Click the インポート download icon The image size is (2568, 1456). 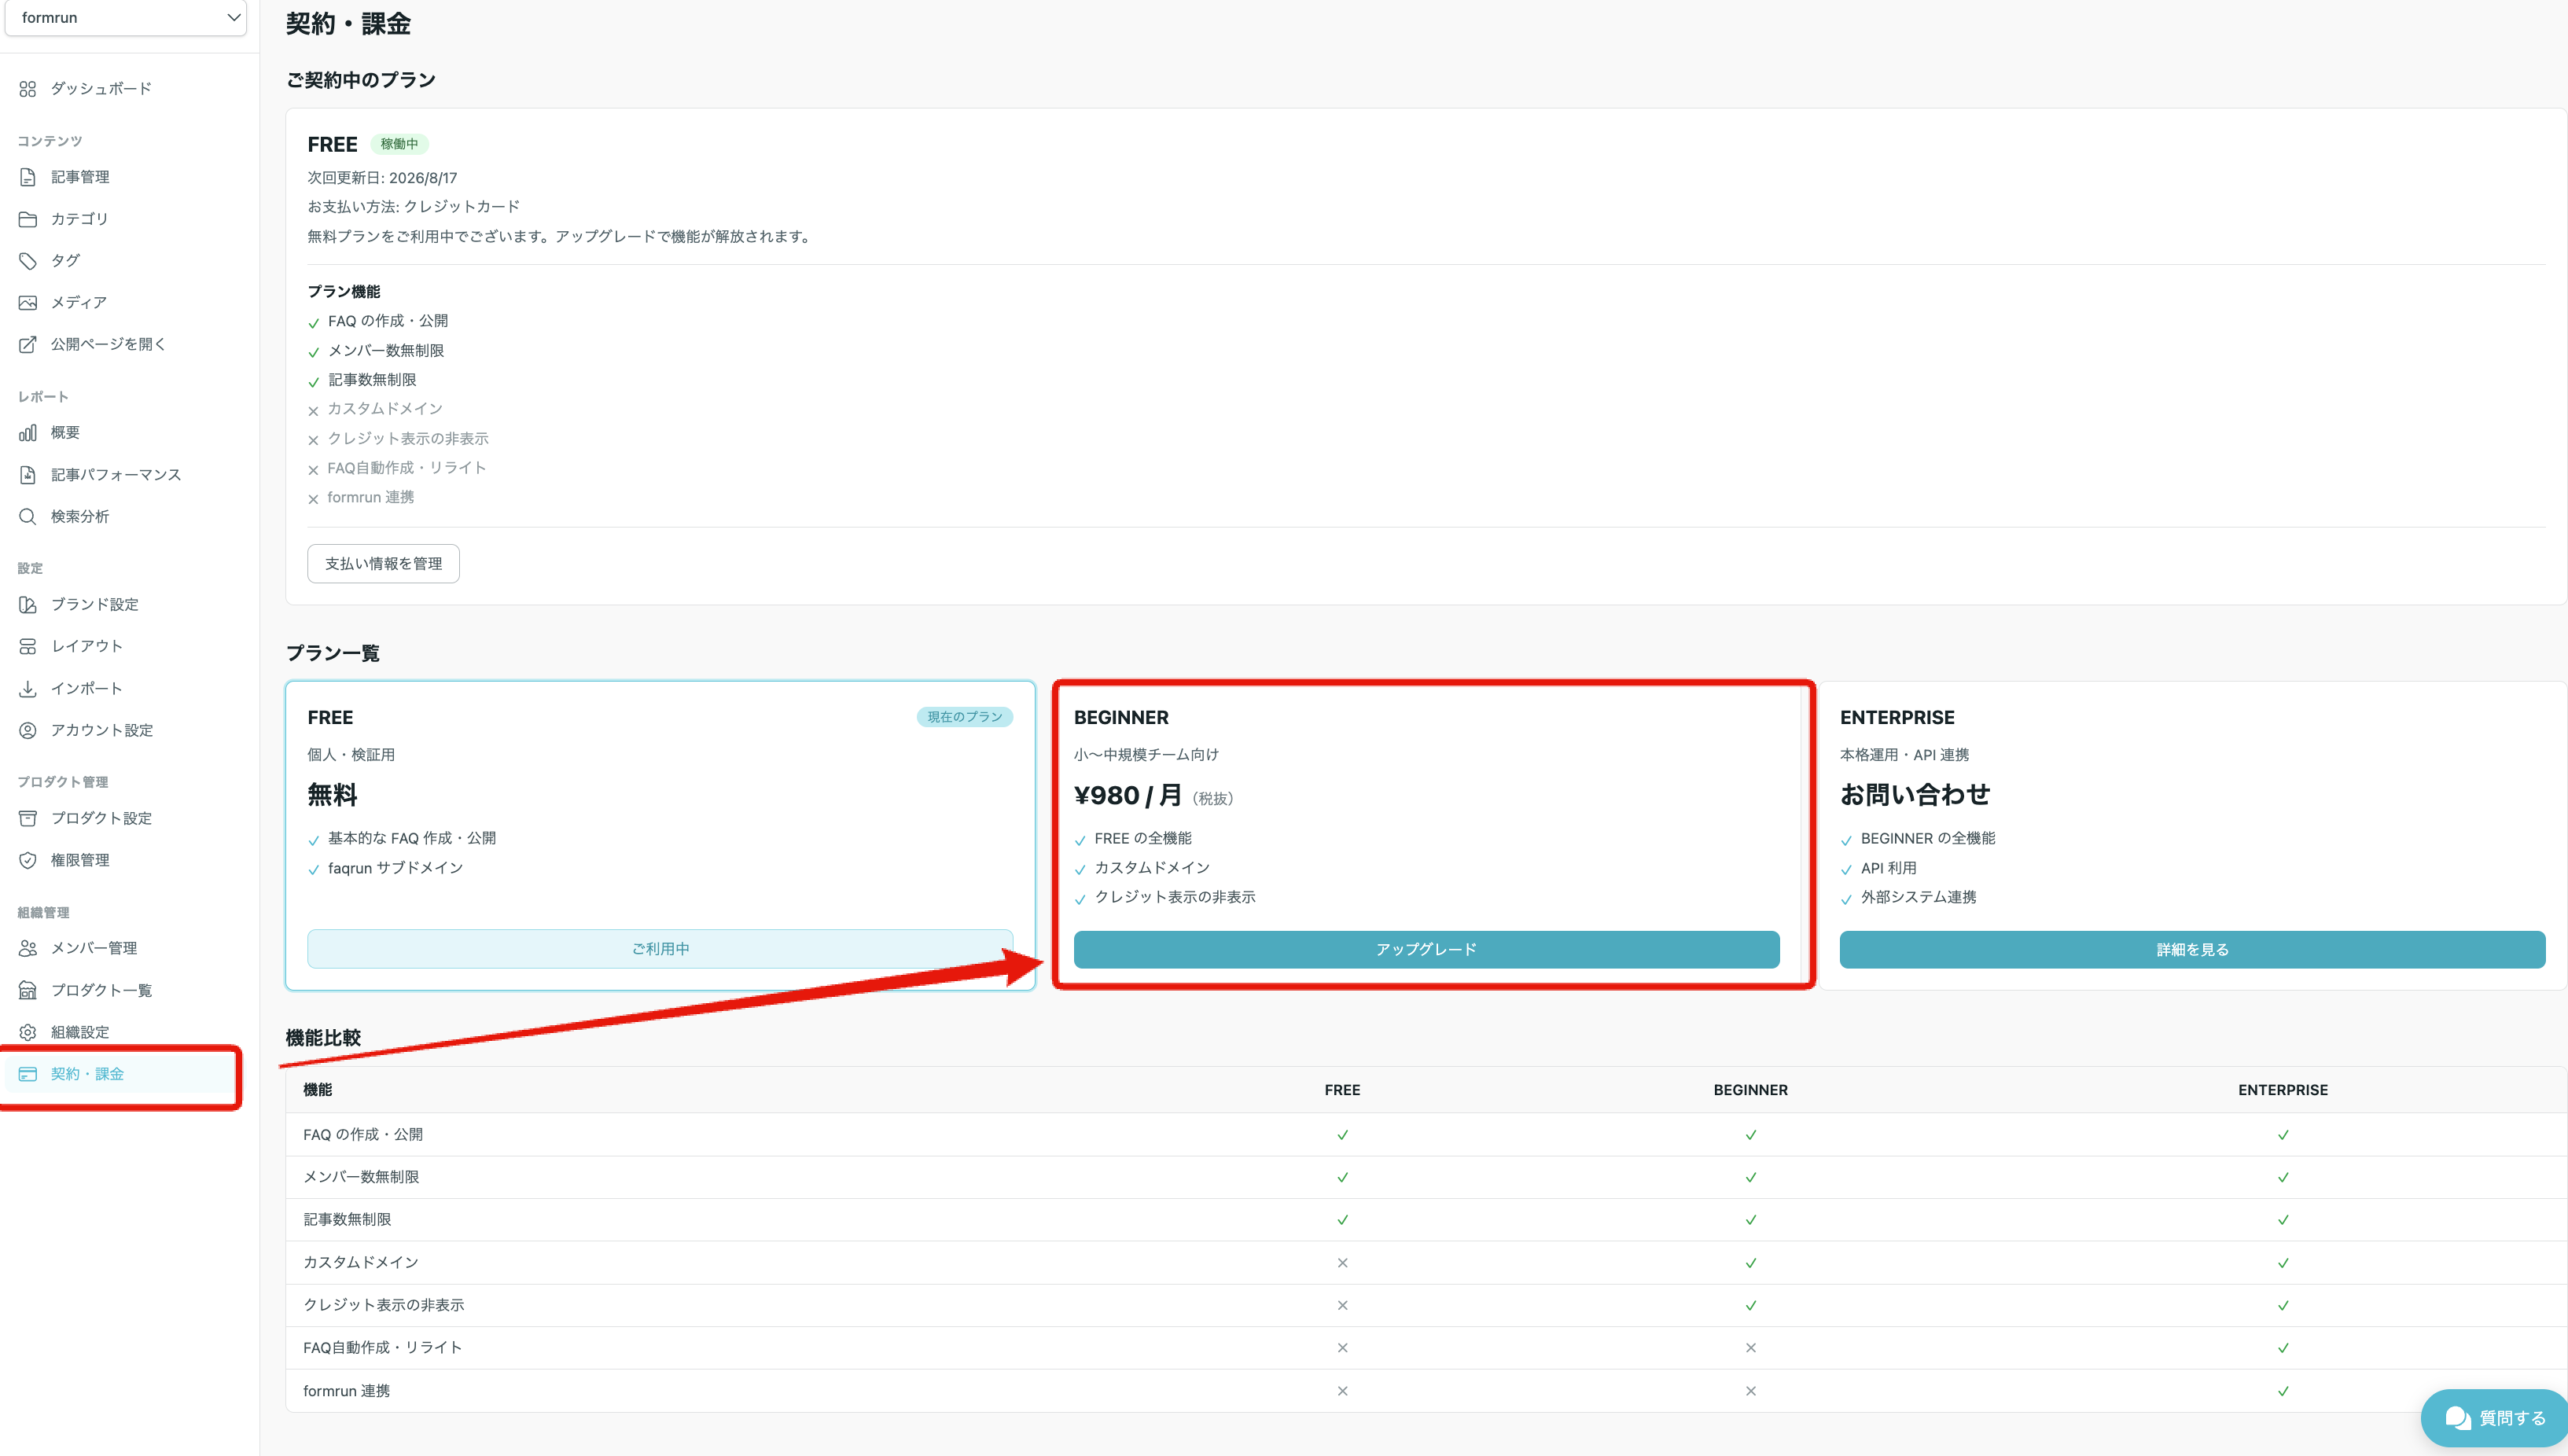[28, 689]
